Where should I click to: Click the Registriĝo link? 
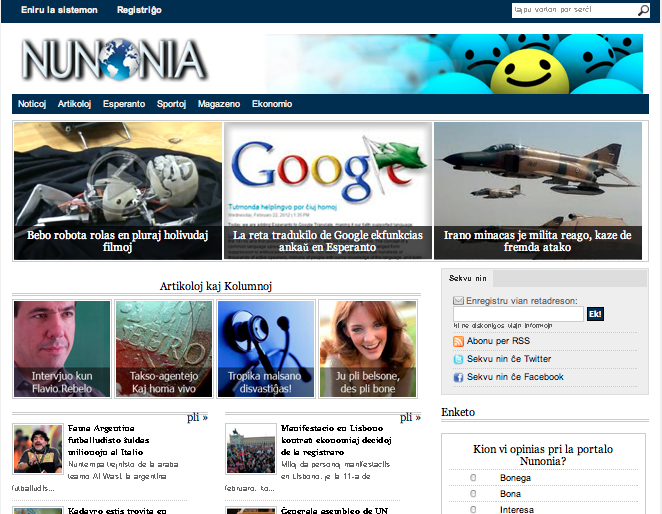click(x=139, y=10)
